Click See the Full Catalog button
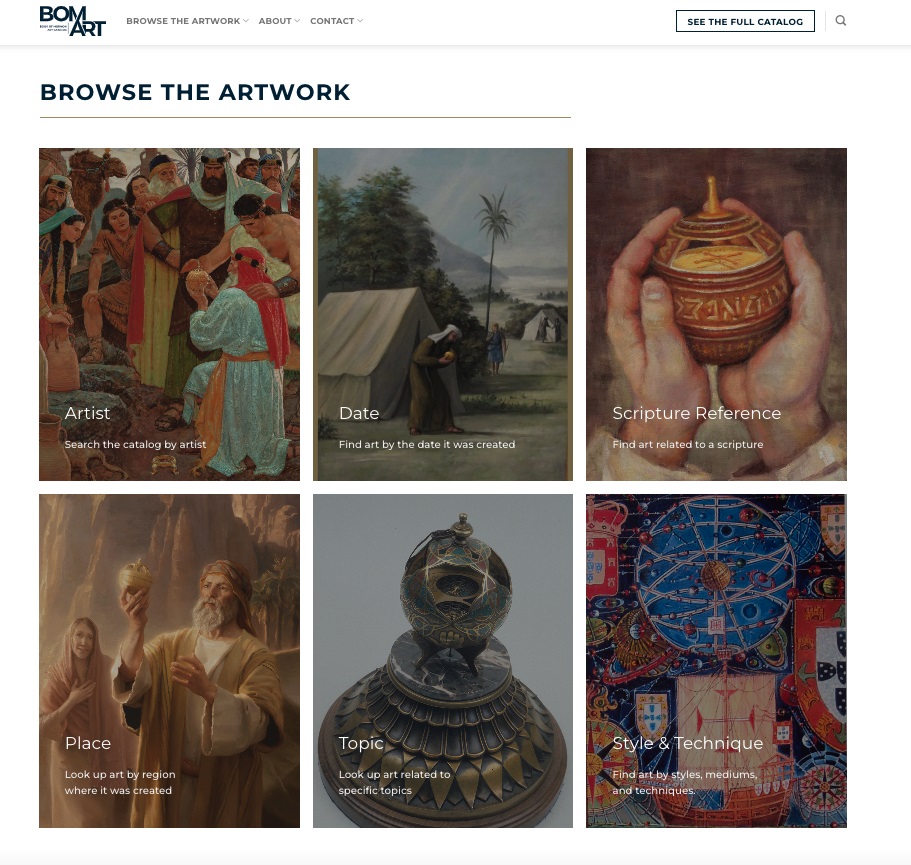911x865 pixels. pyautogui.click(x=745, y=21)
